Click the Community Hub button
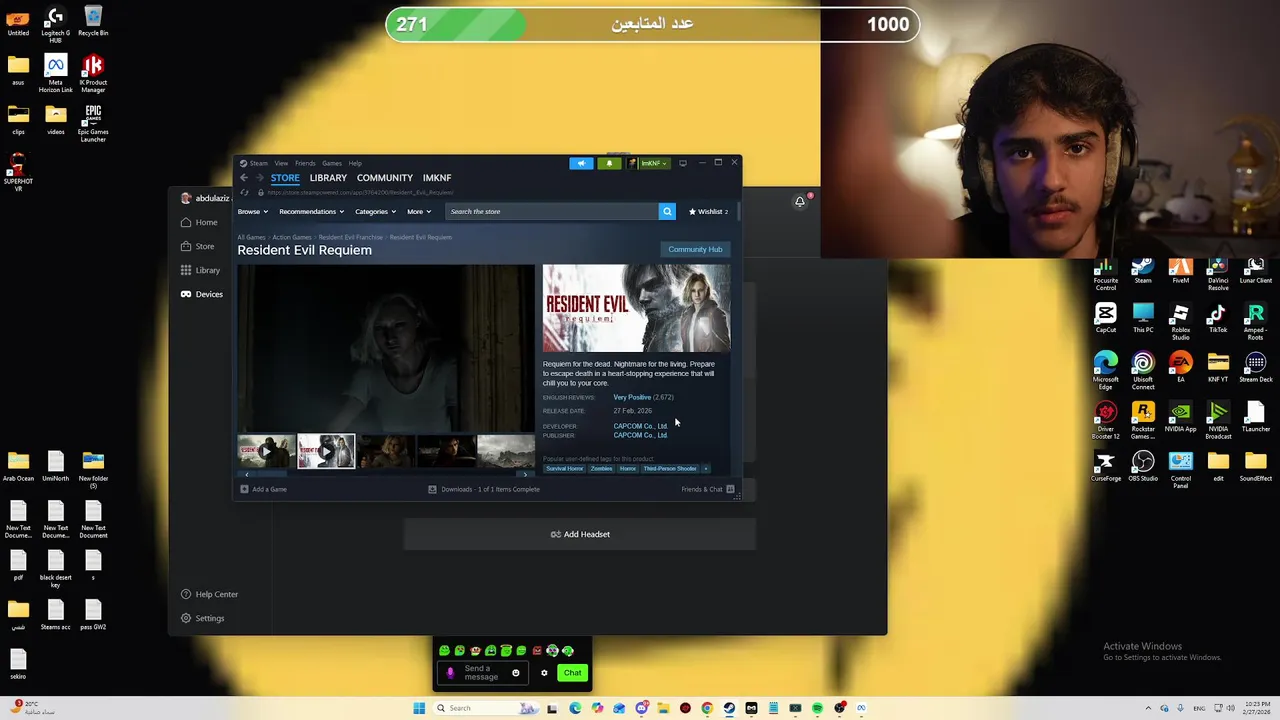 695,249
